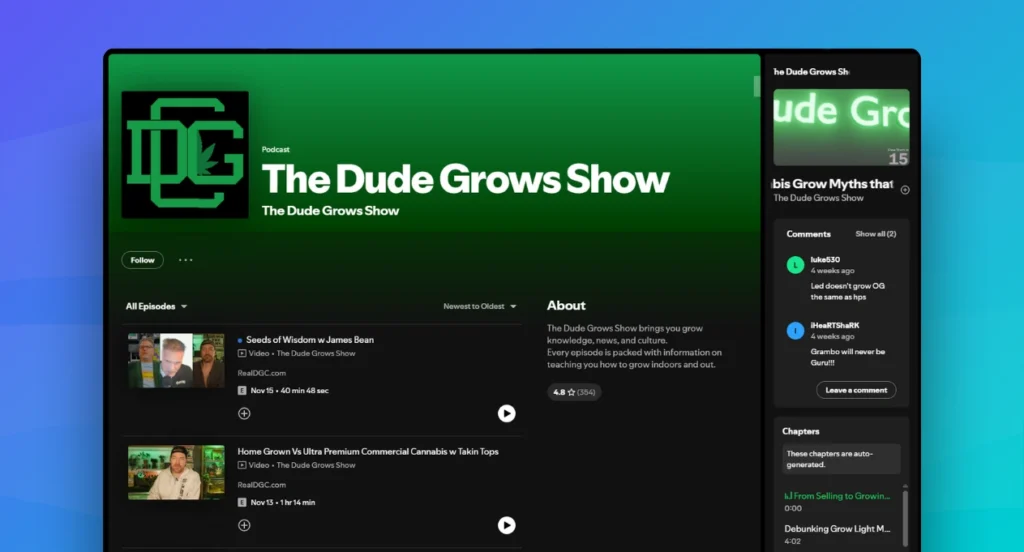Viewport: 1024px width, 552px height.
Task: Open Home Grown Vs Ultra Premium Commercial Cannabis title
Action: coord(368,451)
